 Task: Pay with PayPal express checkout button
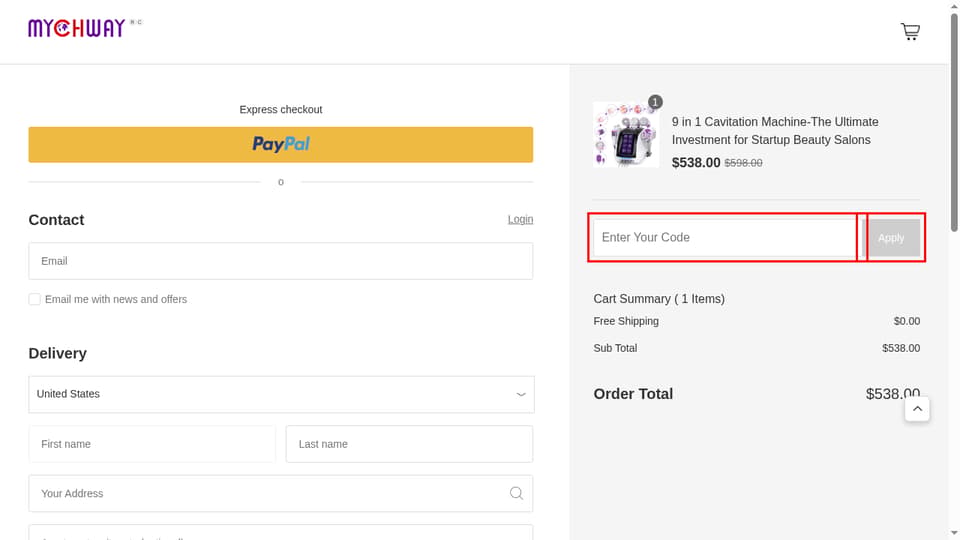click(280, 144)
